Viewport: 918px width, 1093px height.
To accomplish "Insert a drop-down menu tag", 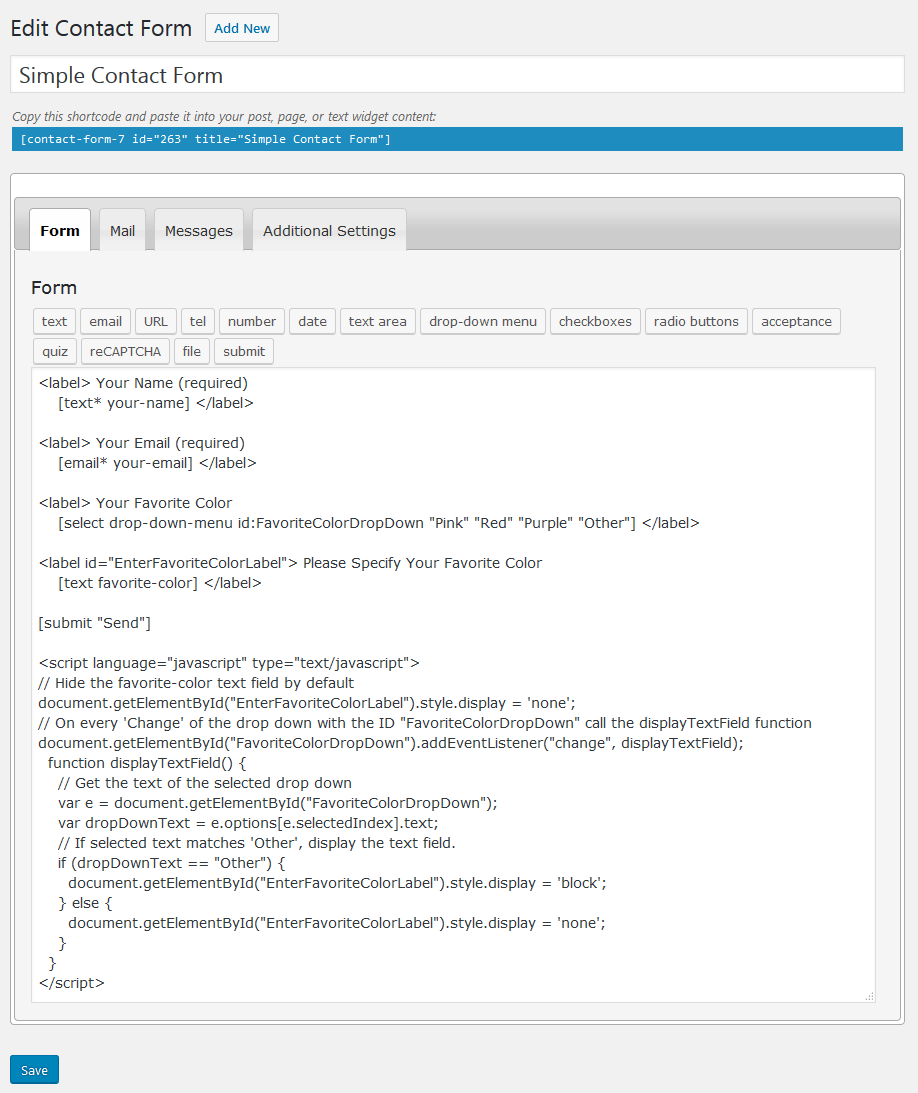I will pos(483,321).
